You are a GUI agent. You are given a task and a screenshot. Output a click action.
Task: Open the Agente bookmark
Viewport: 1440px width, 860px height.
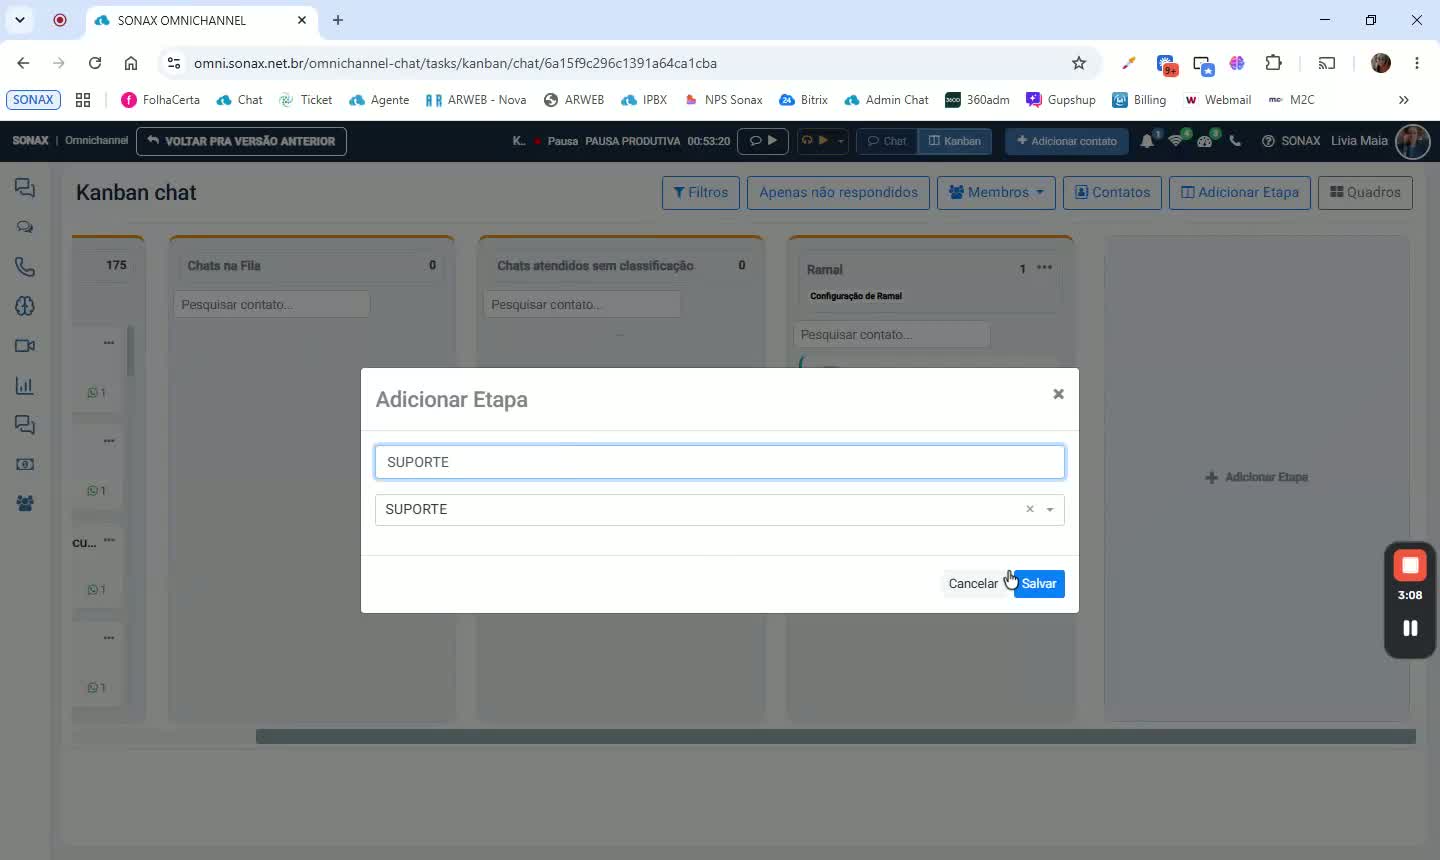(379, 100)
